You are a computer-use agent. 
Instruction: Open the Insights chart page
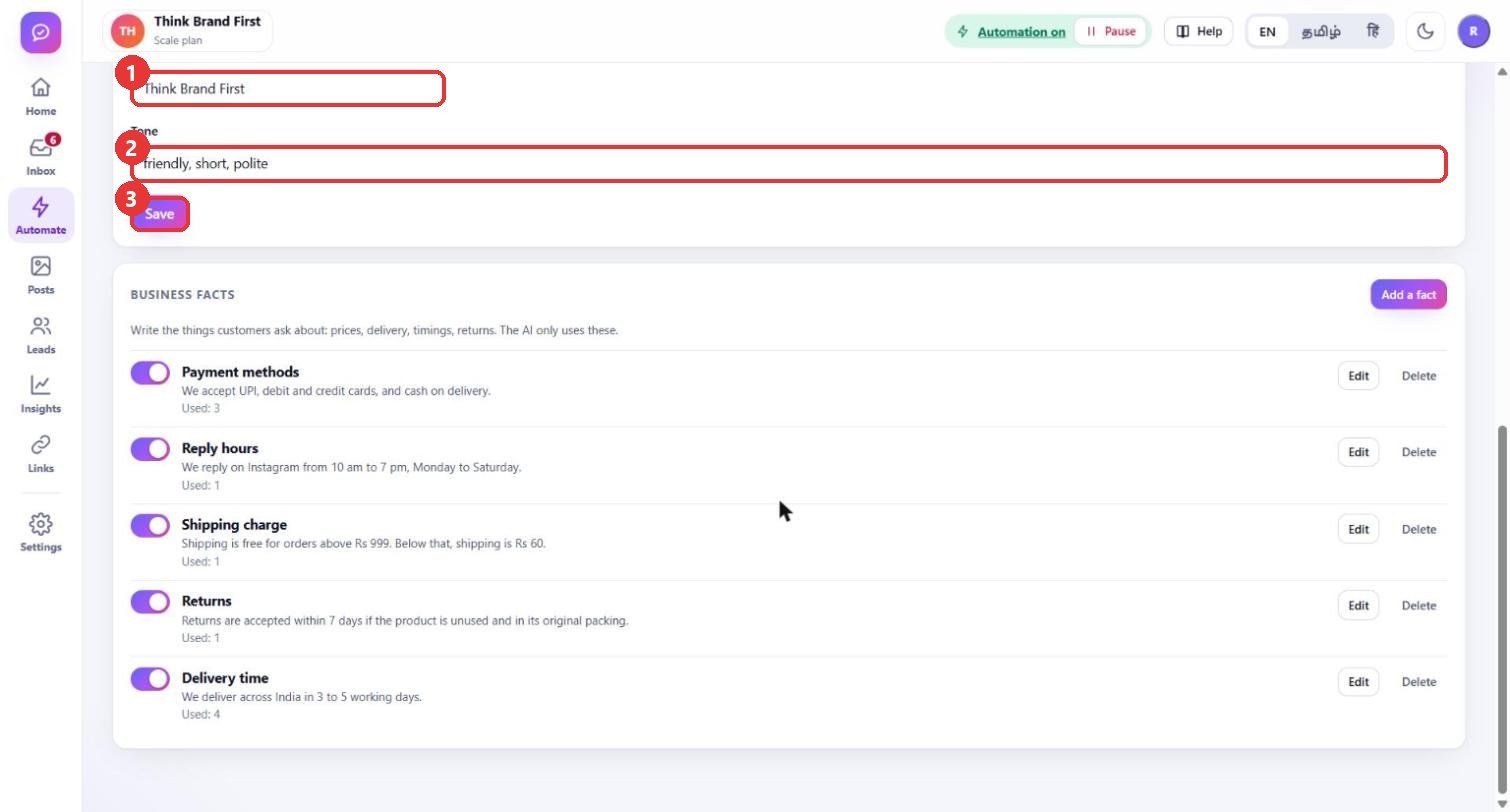41,394
